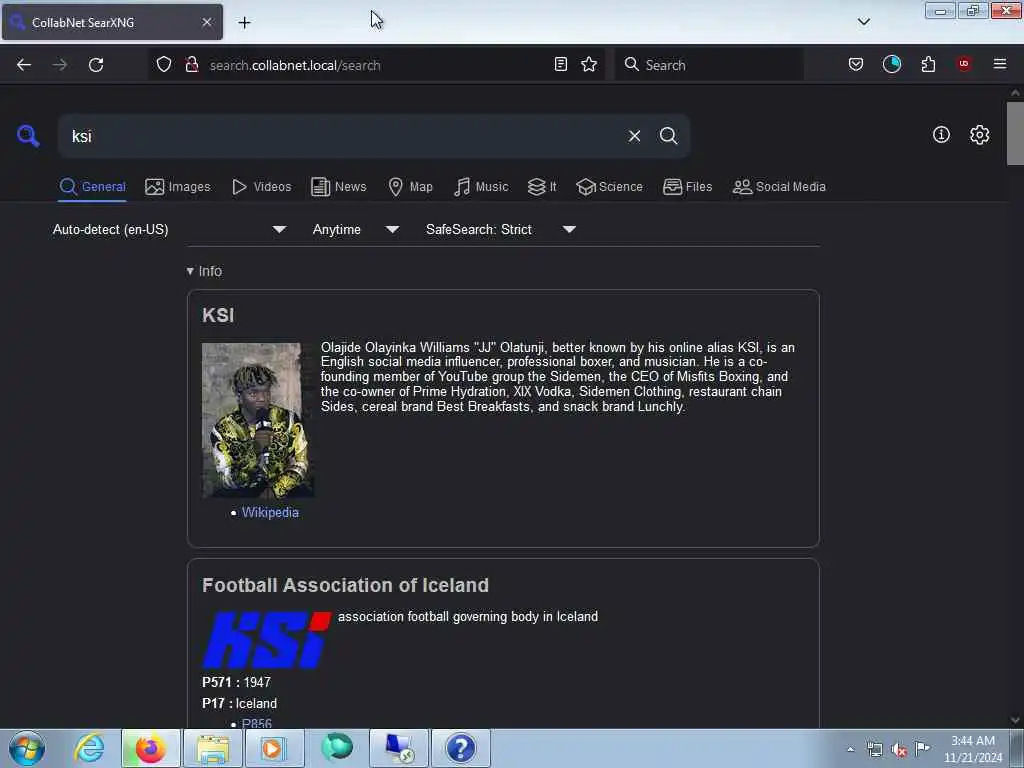1024x768 pixels.
Task: Toggle reader view icon
Action: point(560,64)
